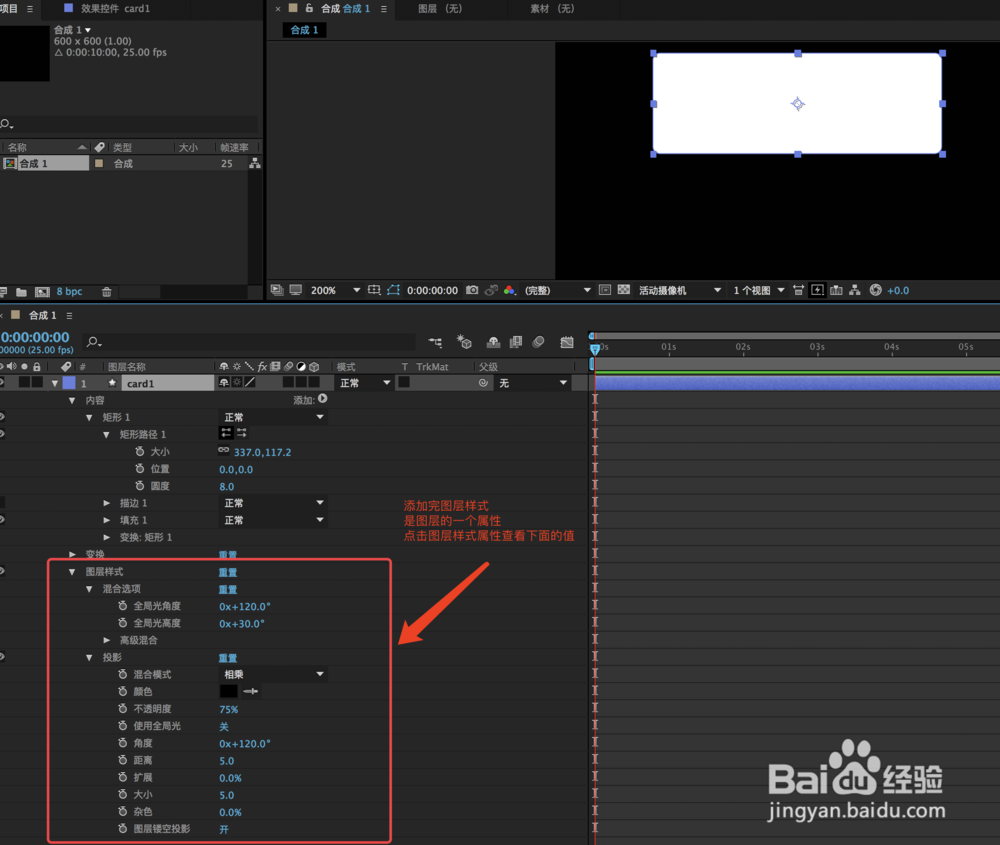Collapse the 图层样式 group

pyautogui.click(x=71, y=572)
